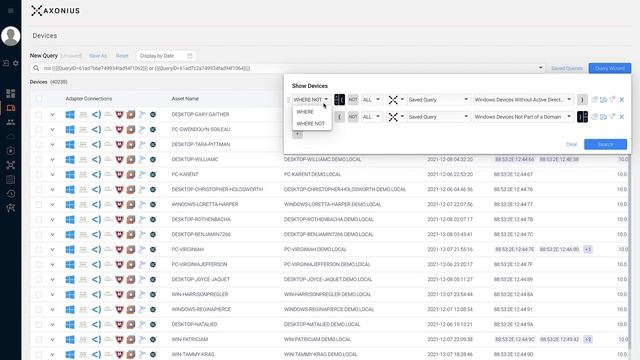Sort by Adapter Connections column header

click(89, 99)
